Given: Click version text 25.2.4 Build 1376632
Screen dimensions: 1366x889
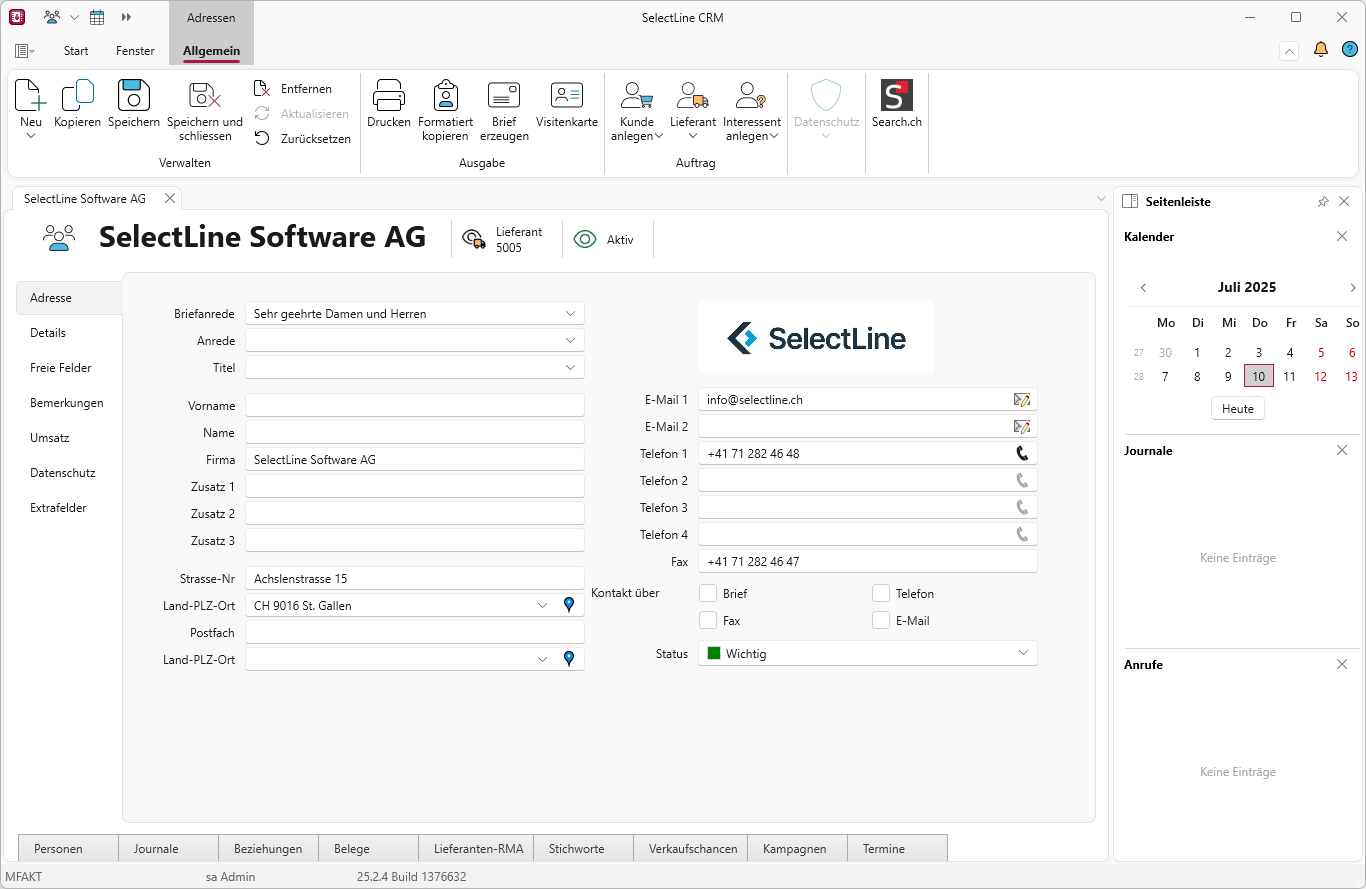Looking at the screenshot, I should tap(411, 877).
